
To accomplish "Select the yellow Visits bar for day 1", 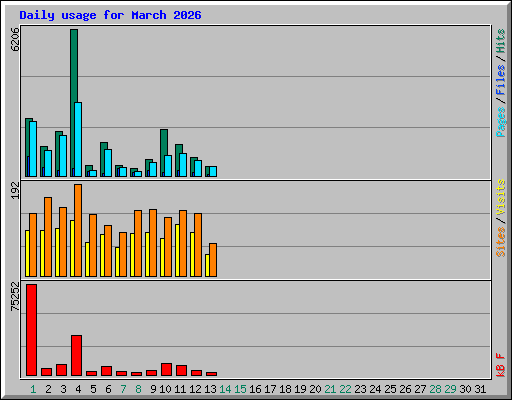I will point(27,253).
